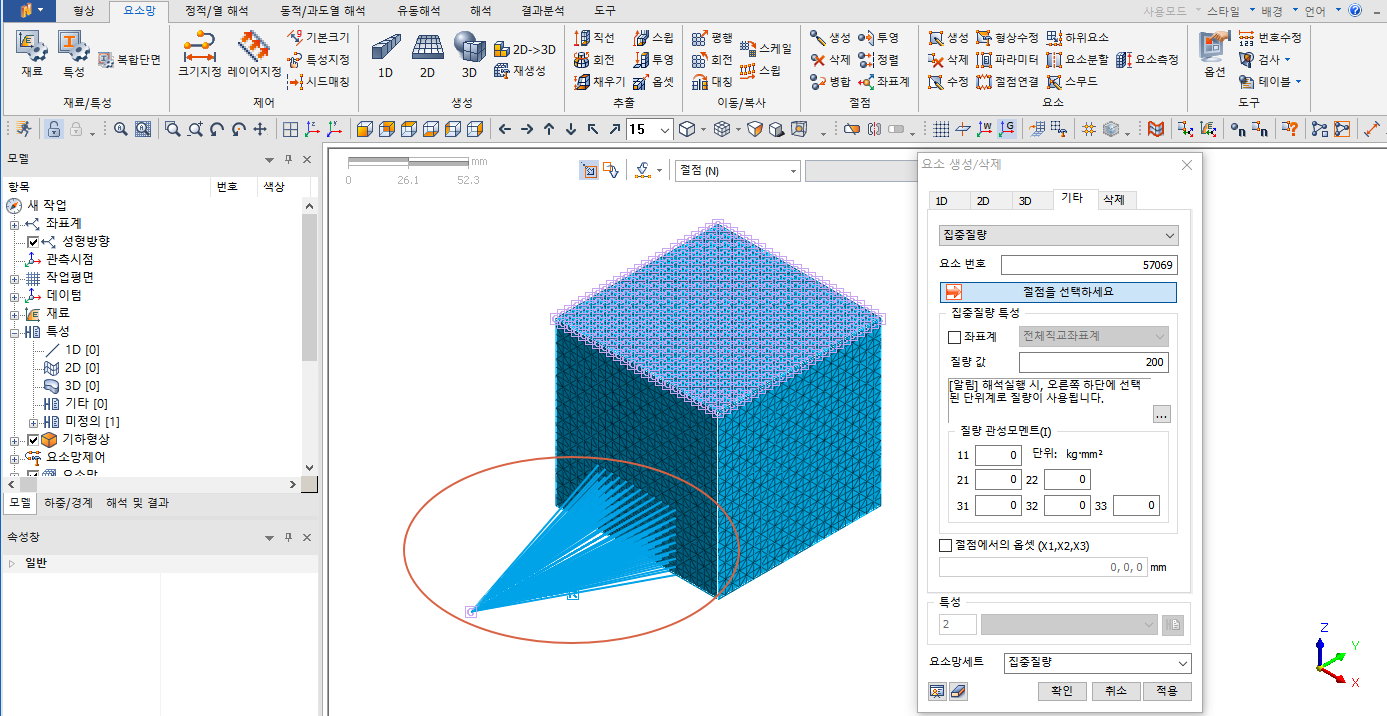Enable the 절점에서의 옵셋 checkbox

(946, 546)
